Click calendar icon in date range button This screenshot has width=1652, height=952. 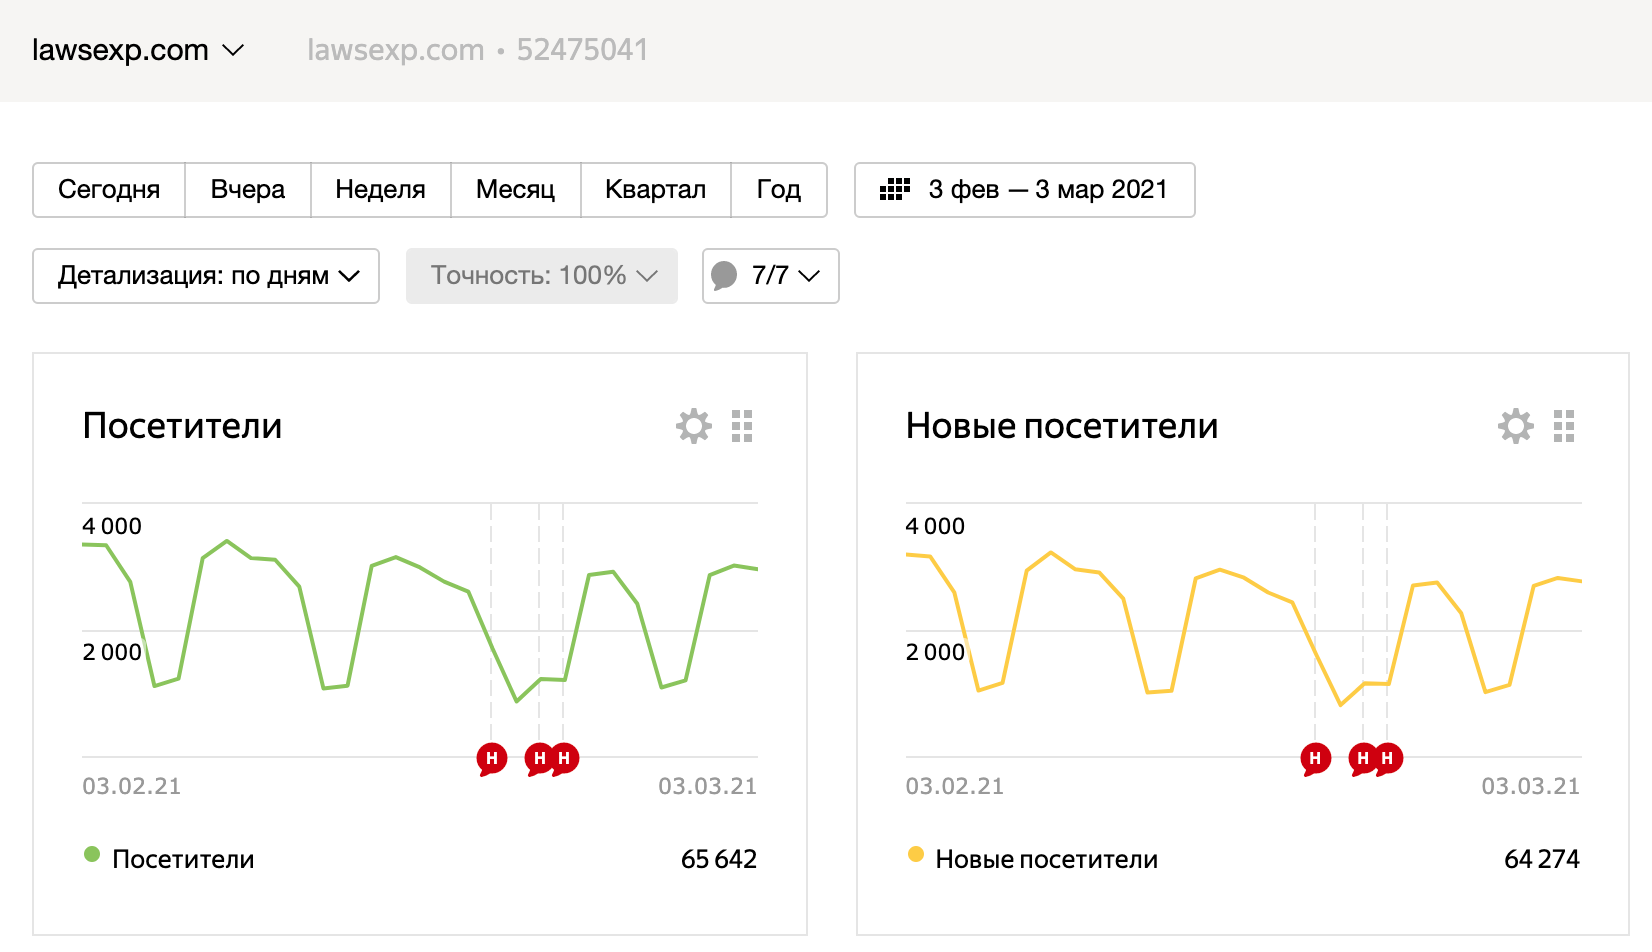(894, 189)
